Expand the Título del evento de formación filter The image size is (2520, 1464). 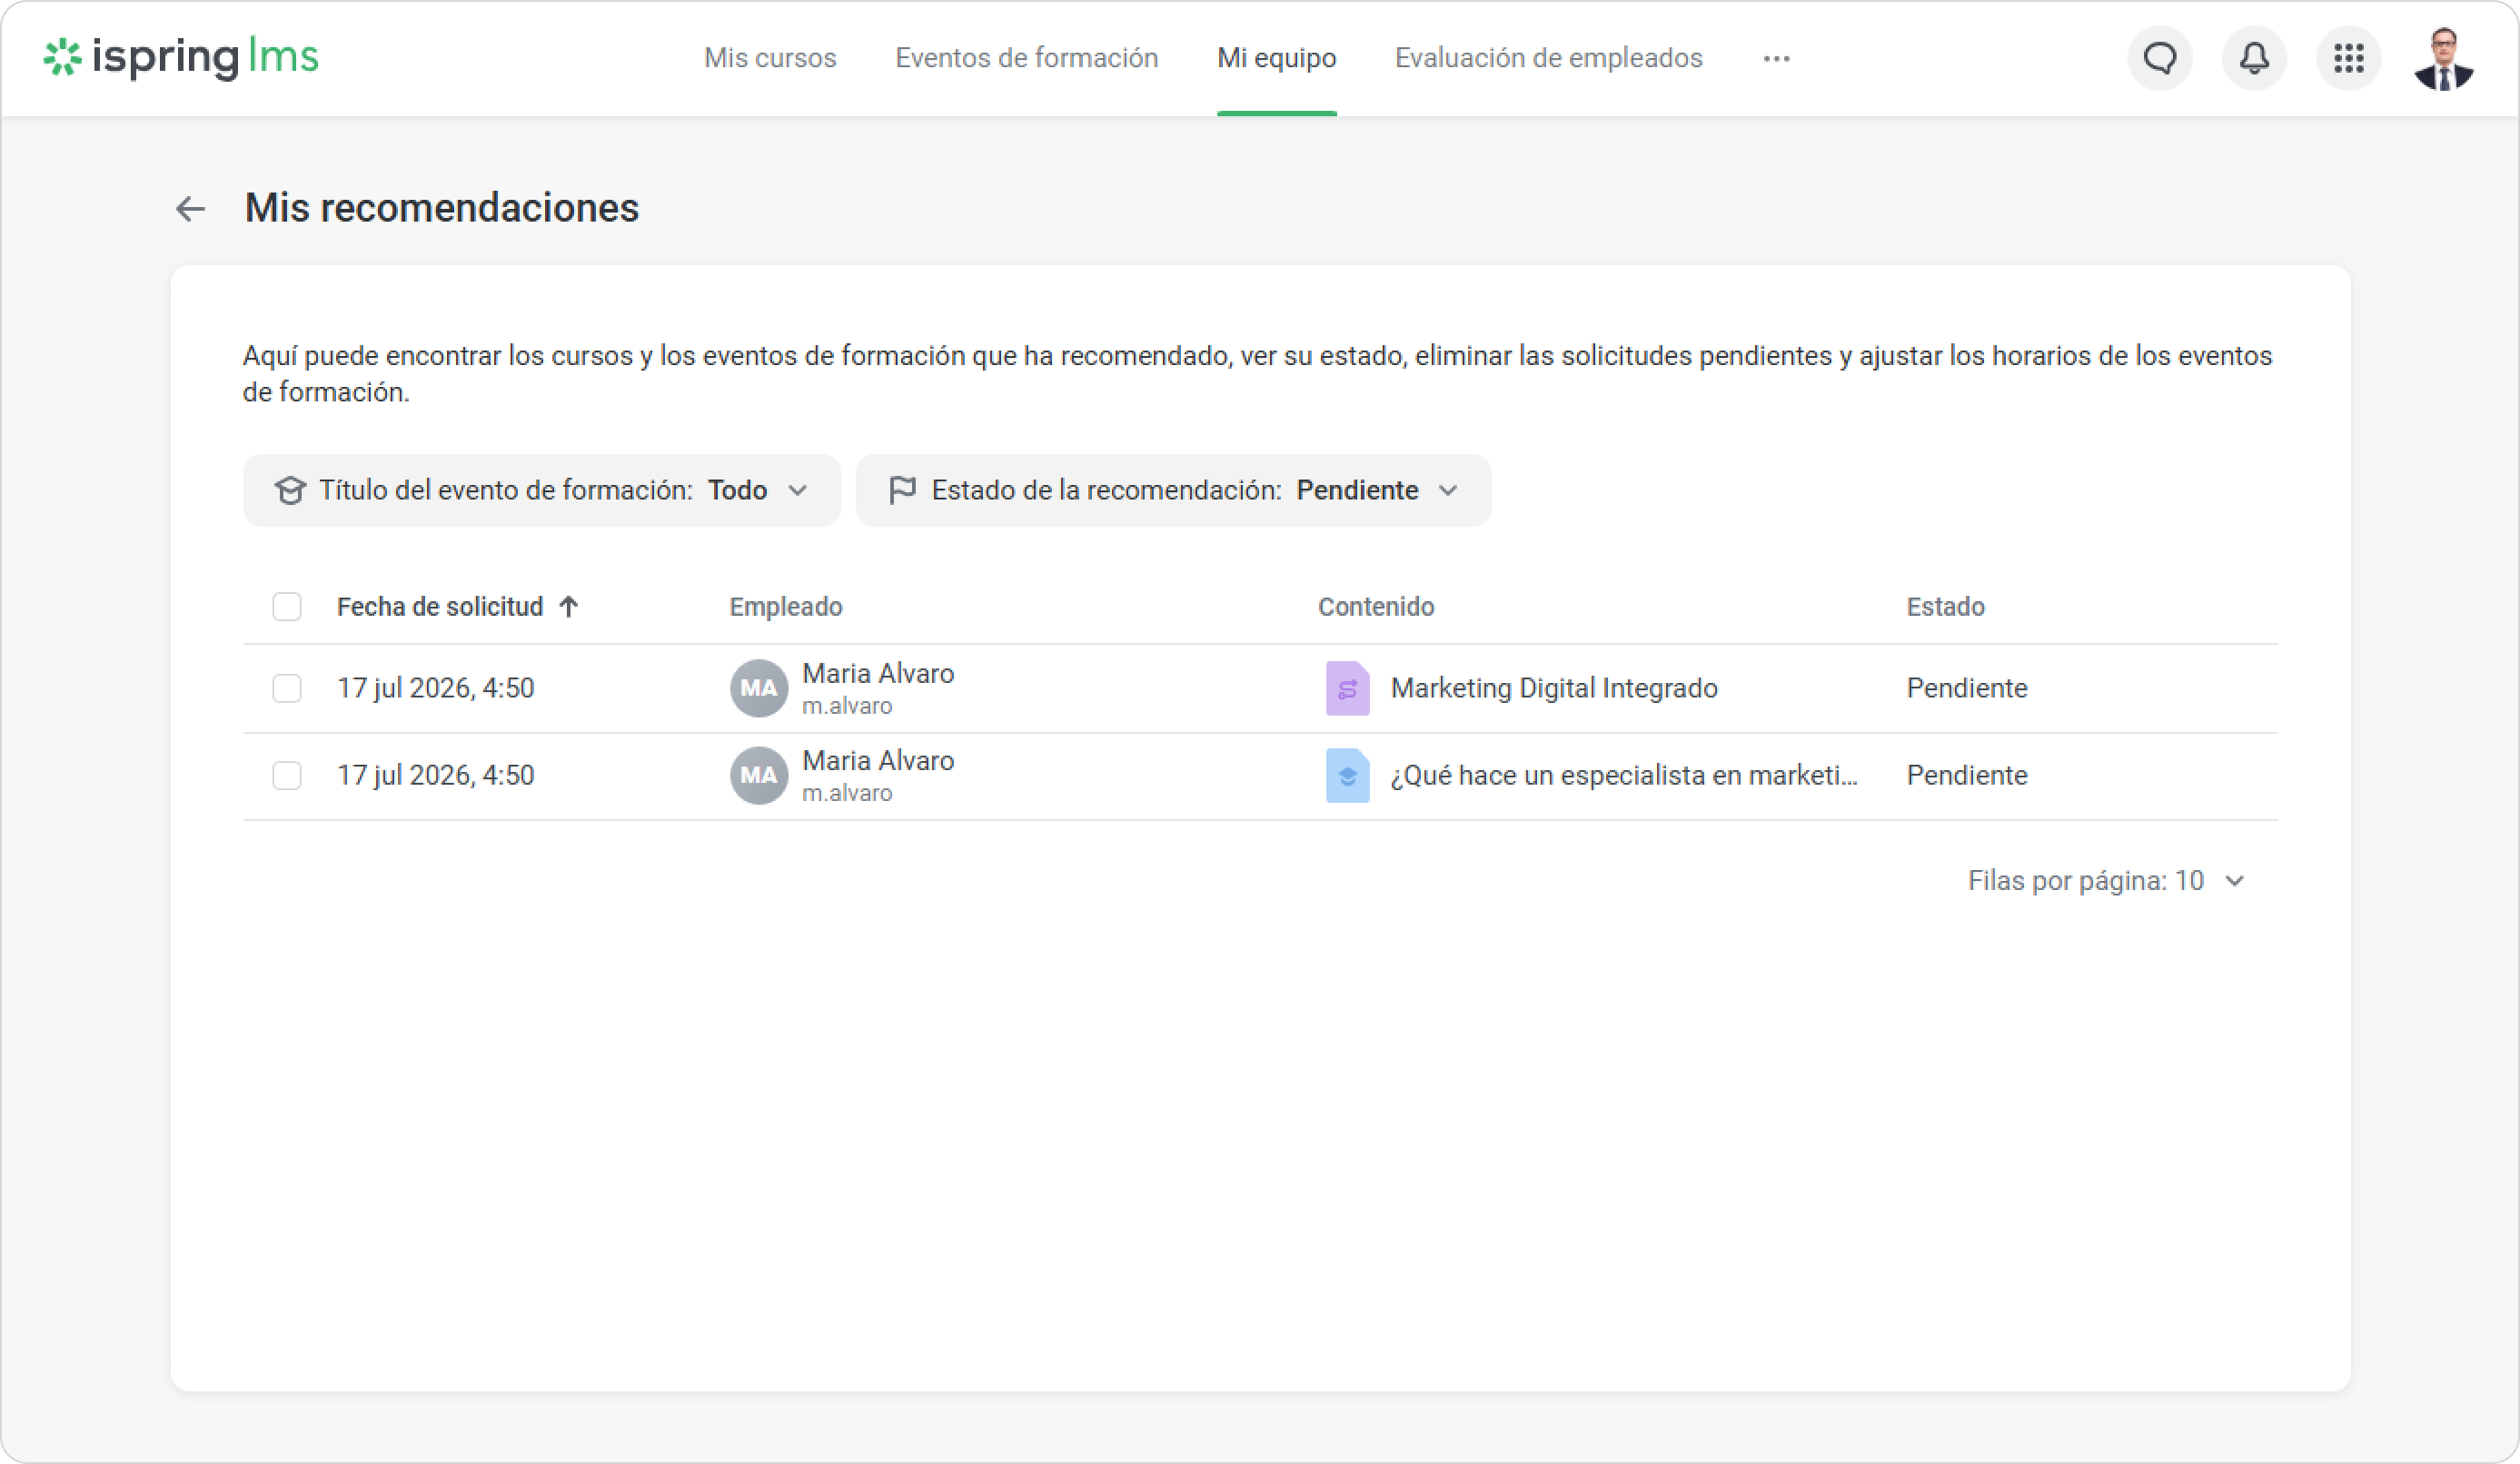542,490
